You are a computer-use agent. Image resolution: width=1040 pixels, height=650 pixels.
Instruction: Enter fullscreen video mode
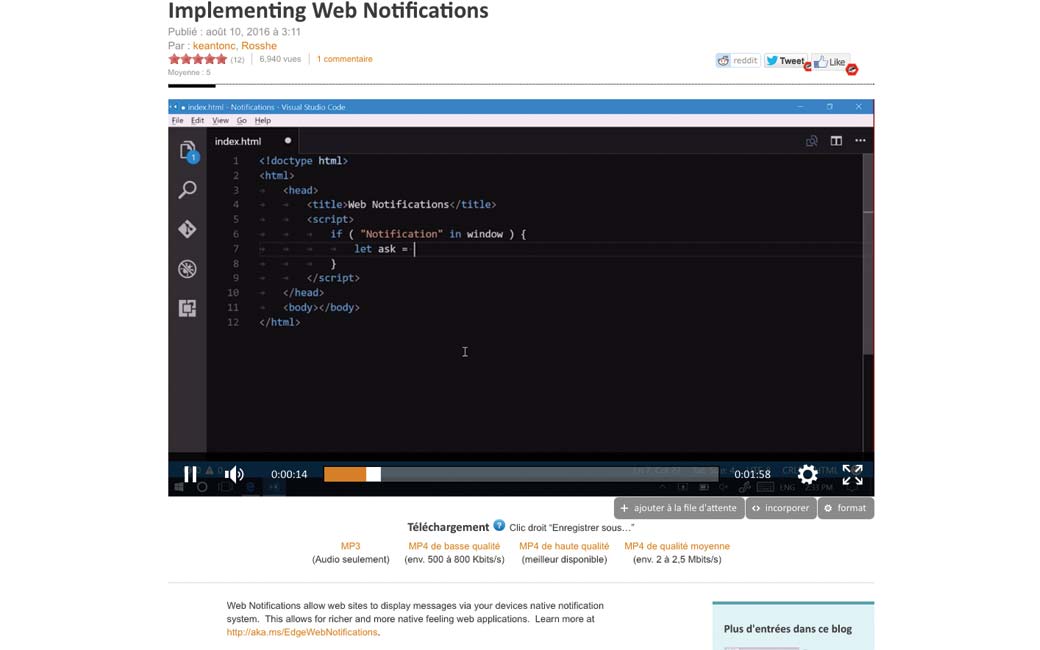pos(852,474)
